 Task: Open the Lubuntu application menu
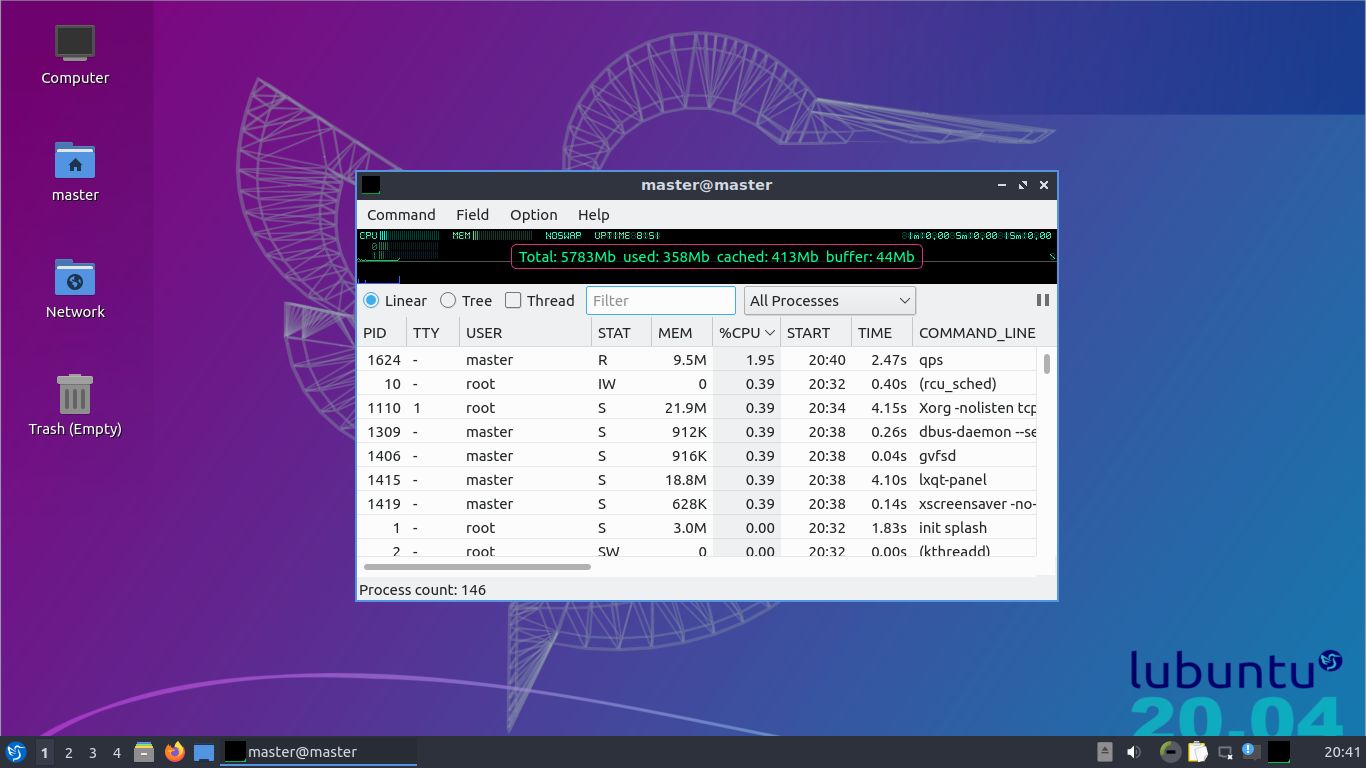tap(15, 751)
